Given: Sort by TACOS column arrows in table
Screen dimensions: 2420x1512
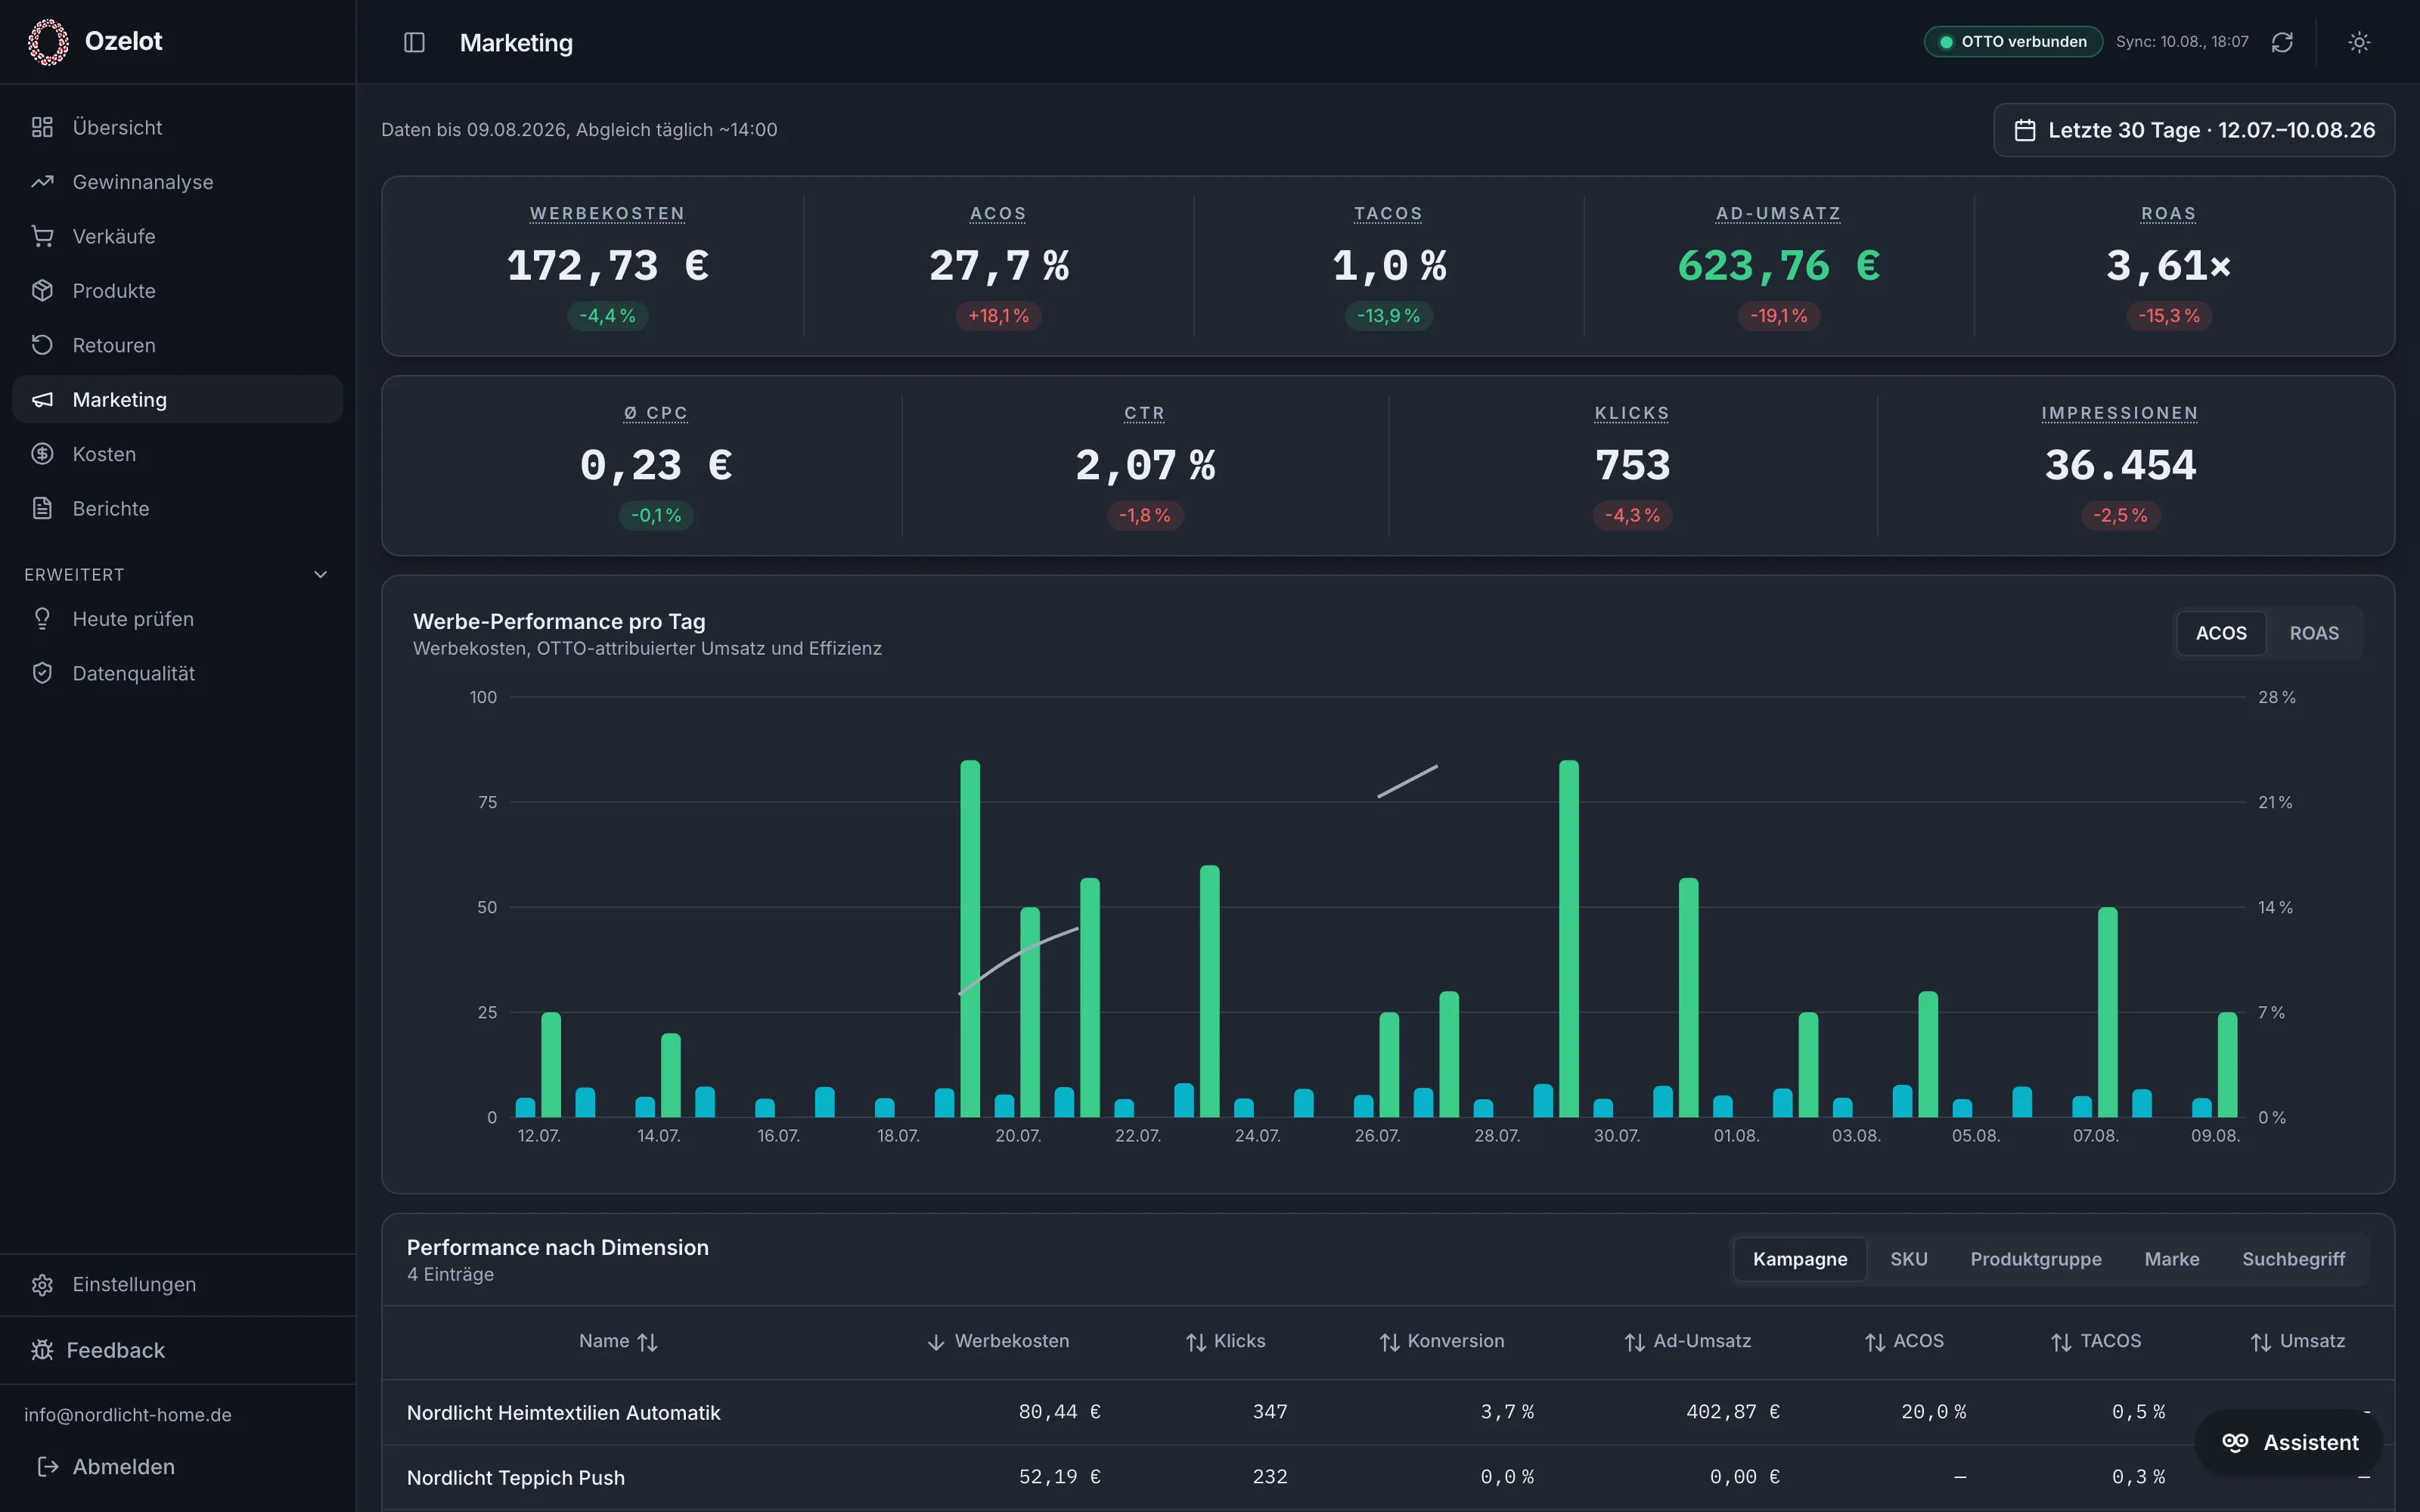Looking at the screenshot, I should click(2061, 1342).
